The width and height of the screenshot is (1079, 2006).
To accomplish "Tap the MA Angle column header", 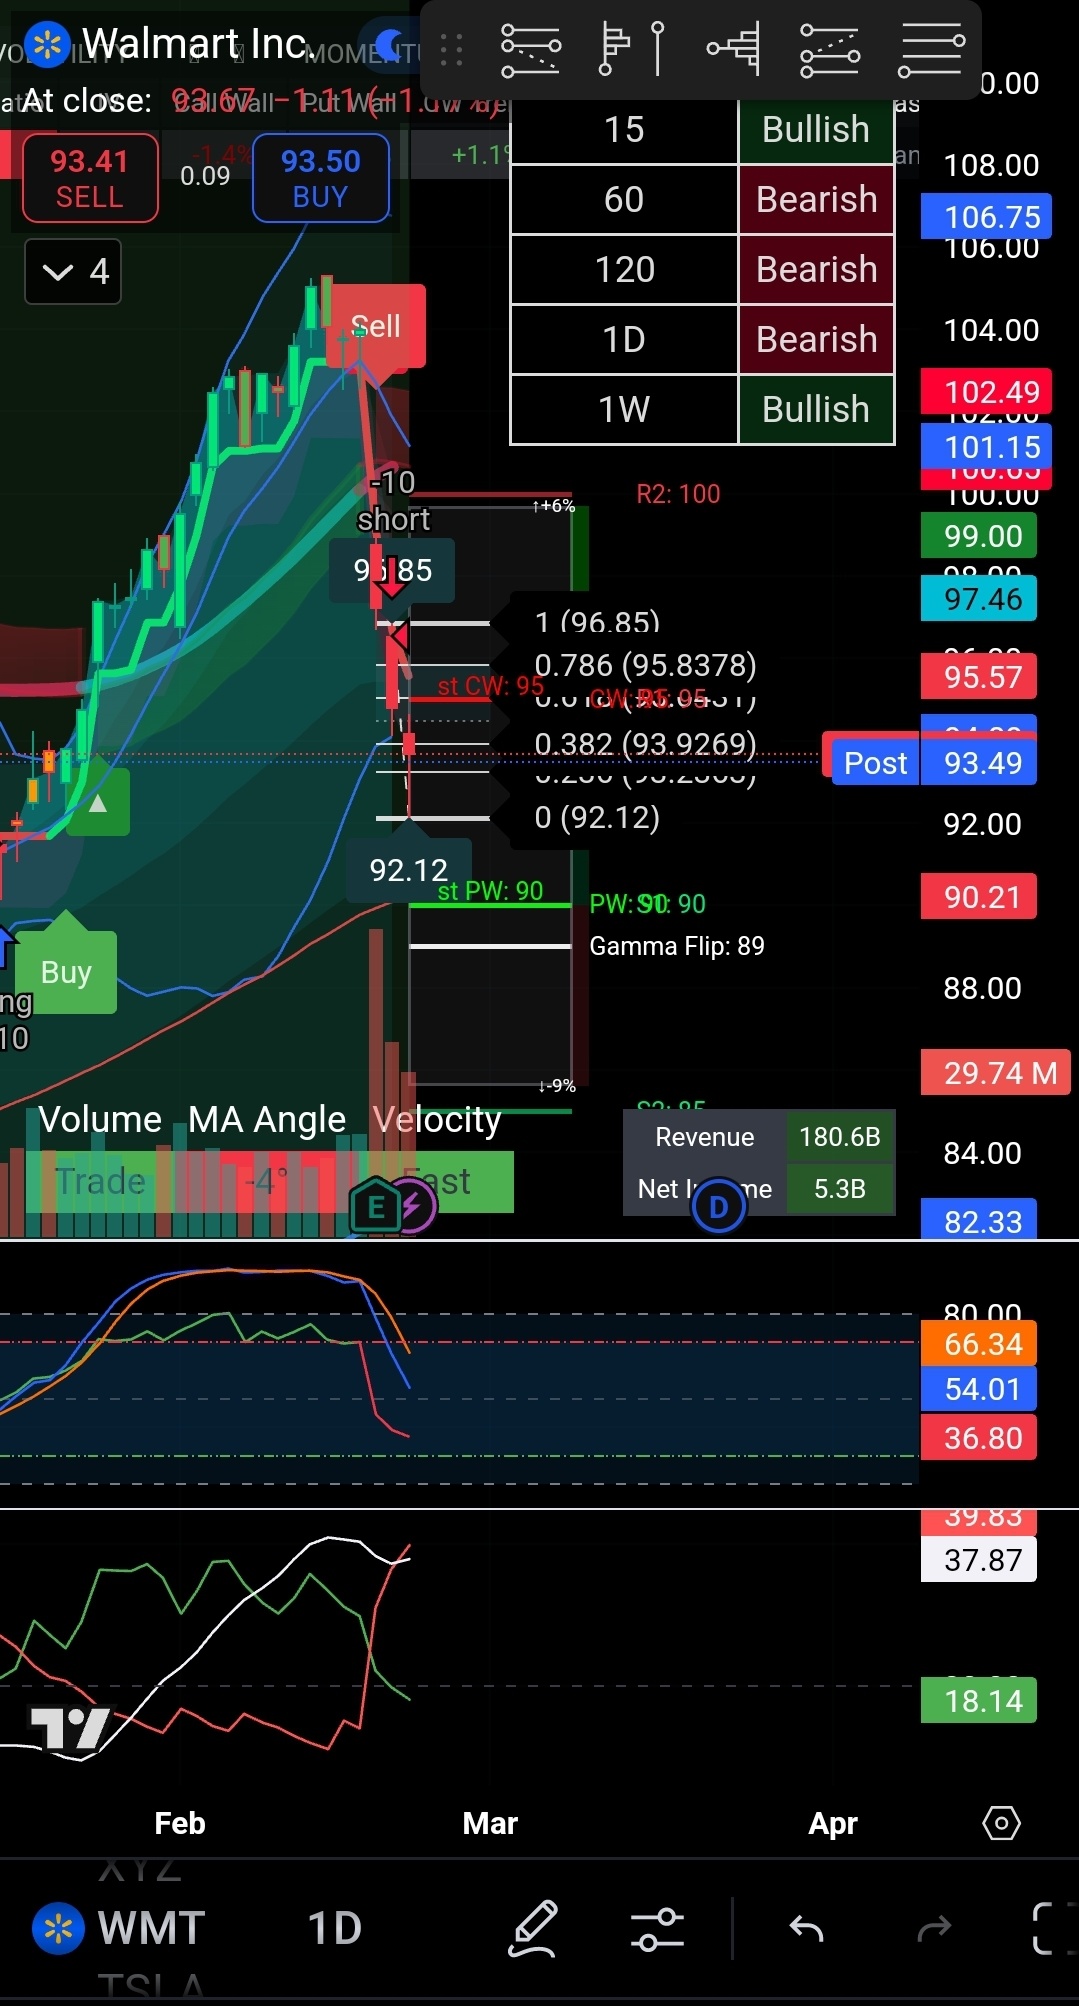I will [267, 1120].
